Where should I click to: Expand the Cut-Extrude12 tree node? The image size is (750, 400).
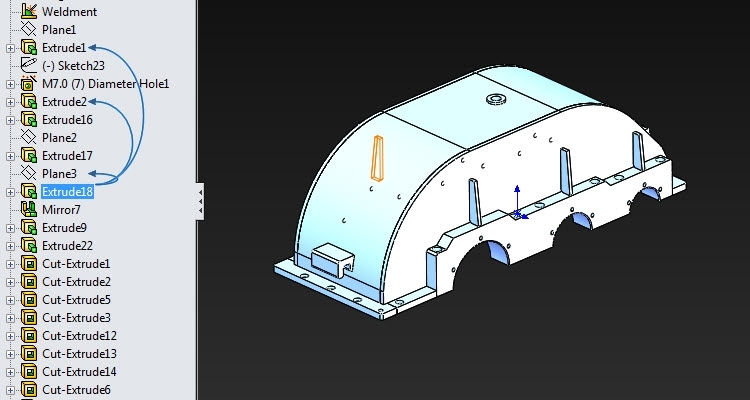pyautogui.click(x=10, y=336)
